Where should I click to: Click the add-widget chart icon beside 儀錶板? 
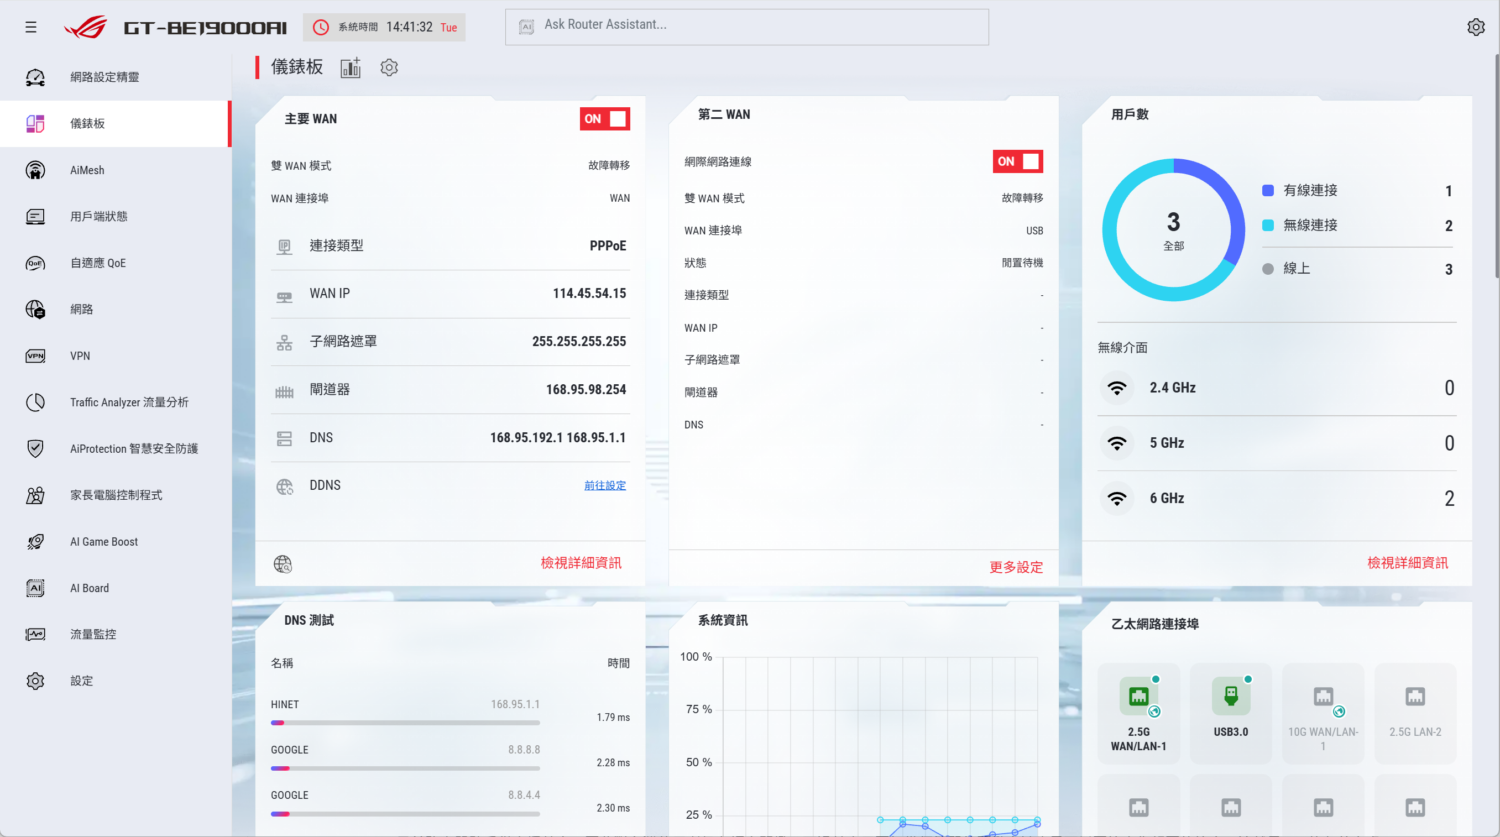(350, 67)
